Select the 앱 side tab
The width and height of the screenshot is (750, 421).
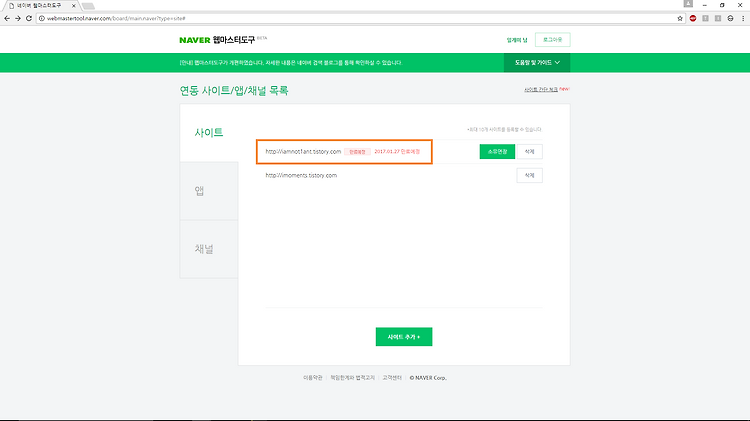(209, 191)
